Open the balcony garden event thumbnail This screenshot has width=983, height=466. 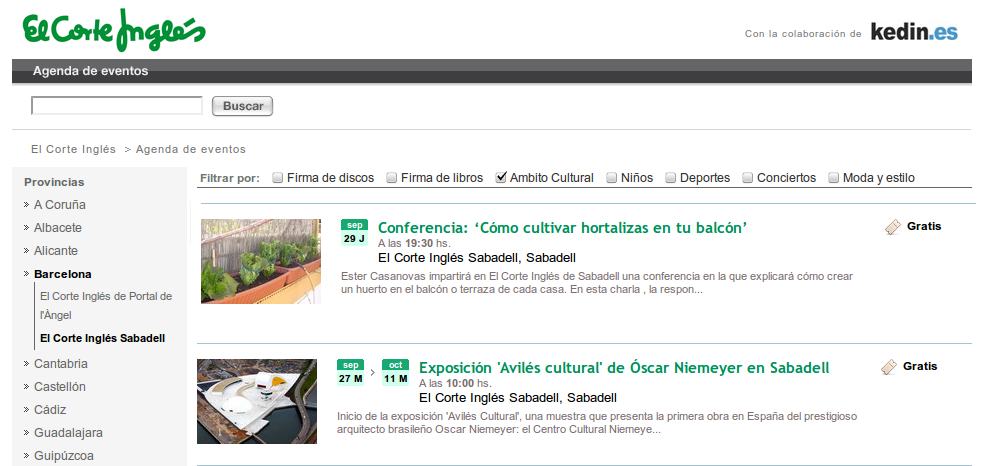click(x=260, y=261)
